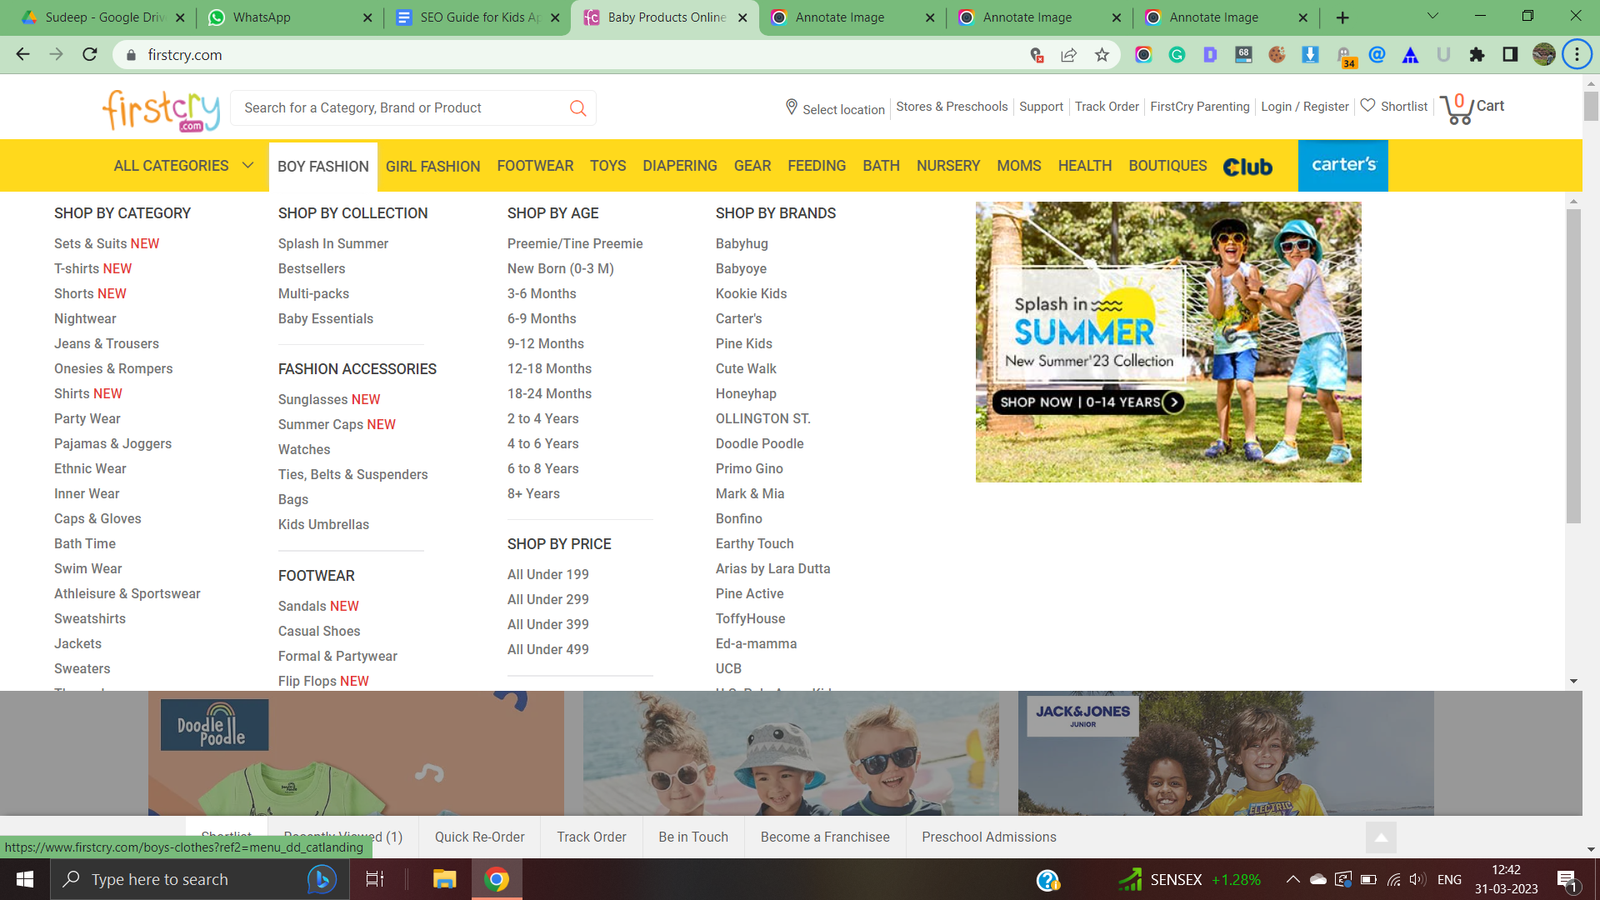The height and width of the screenshot is (900, 1600).
Task: Open BOUTIQUES menu
Action: coord(1168,166)
